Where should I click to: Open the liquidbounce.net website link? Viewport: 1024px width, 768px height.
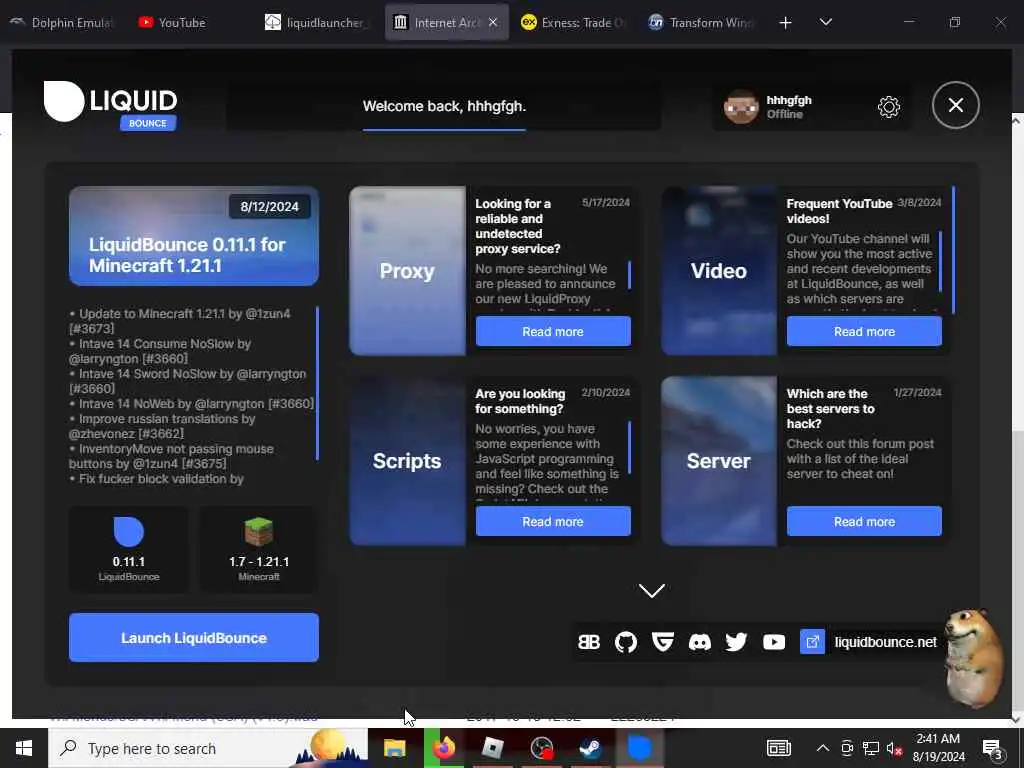886,642
